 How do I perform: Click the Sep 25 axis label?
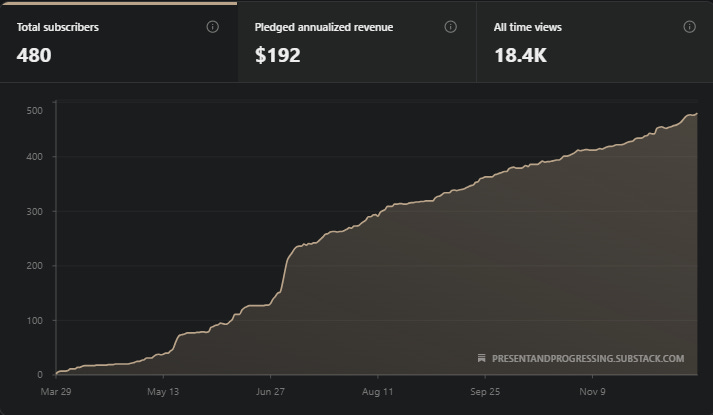[x=485, y=391]
